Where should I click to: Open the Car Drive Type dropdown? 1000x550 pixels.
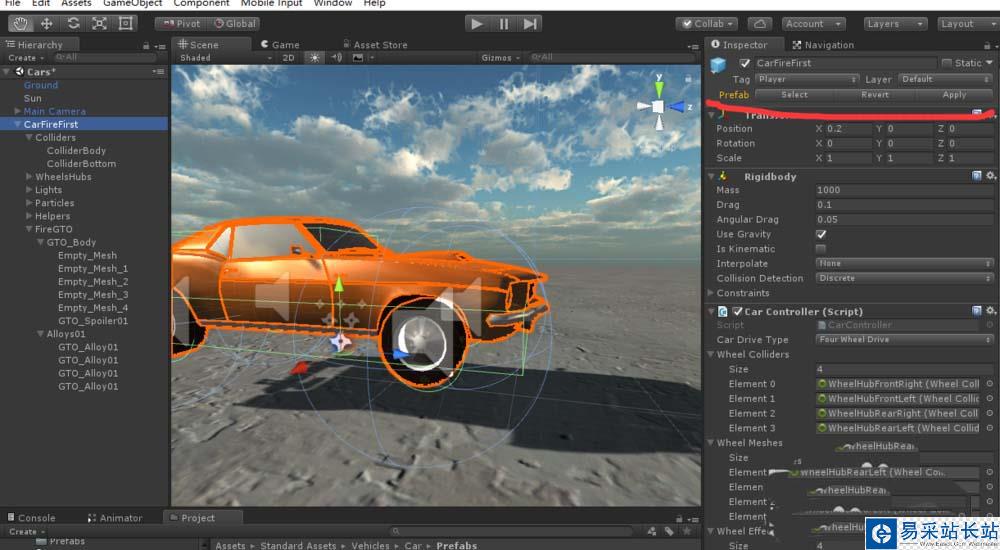pos(904,340)
